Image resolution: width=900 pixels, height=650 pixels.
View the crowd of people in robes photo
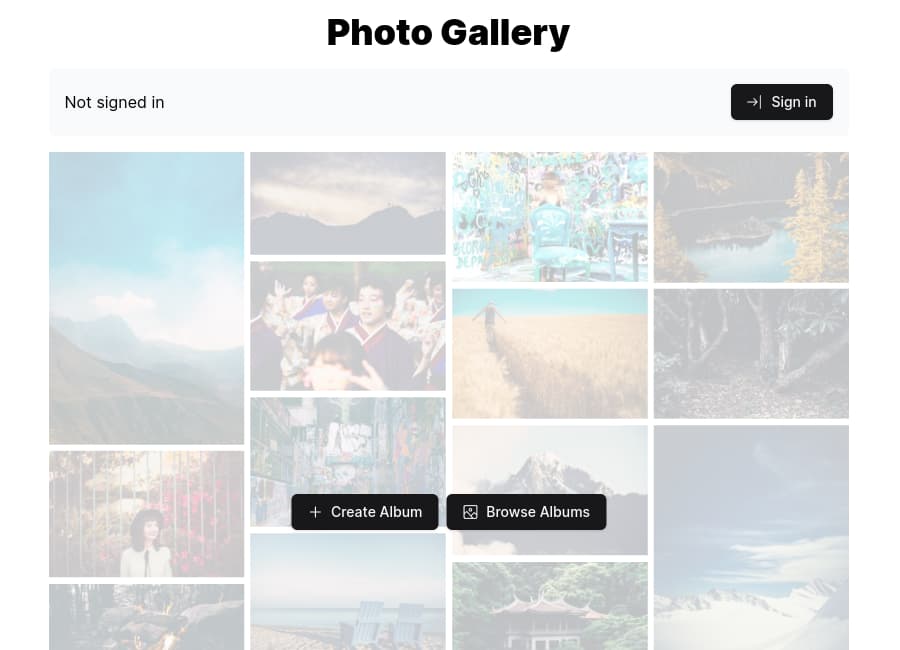click(x=348, y=326)
